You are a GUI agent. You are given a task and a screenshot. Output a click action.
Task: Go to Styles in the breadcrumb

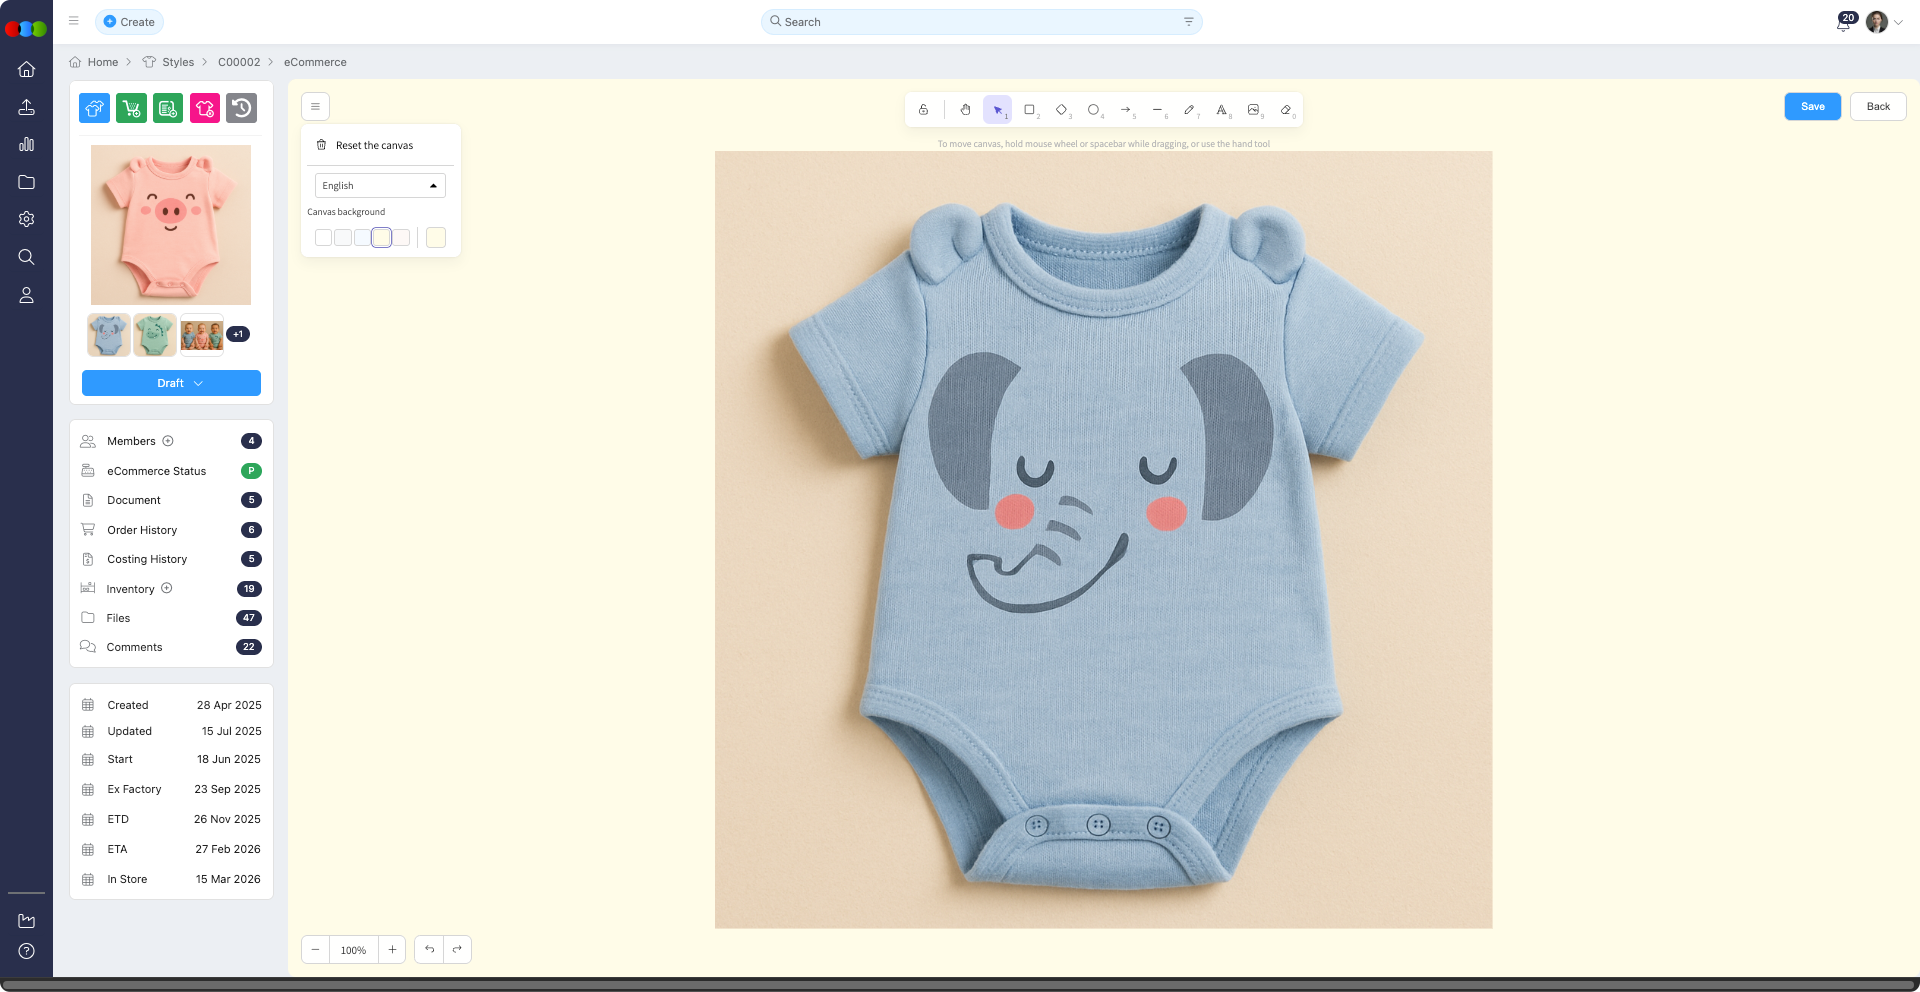tap(178, 62)
